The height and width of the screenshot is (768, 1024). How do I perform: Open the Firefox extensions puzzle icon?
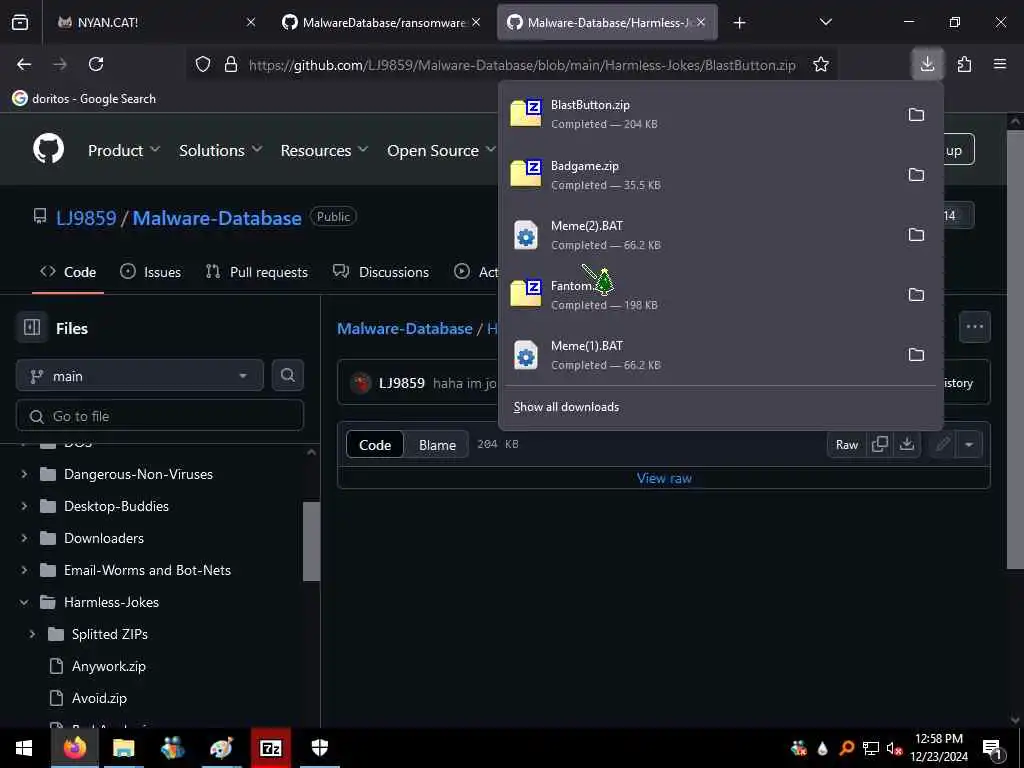[964, 64]
